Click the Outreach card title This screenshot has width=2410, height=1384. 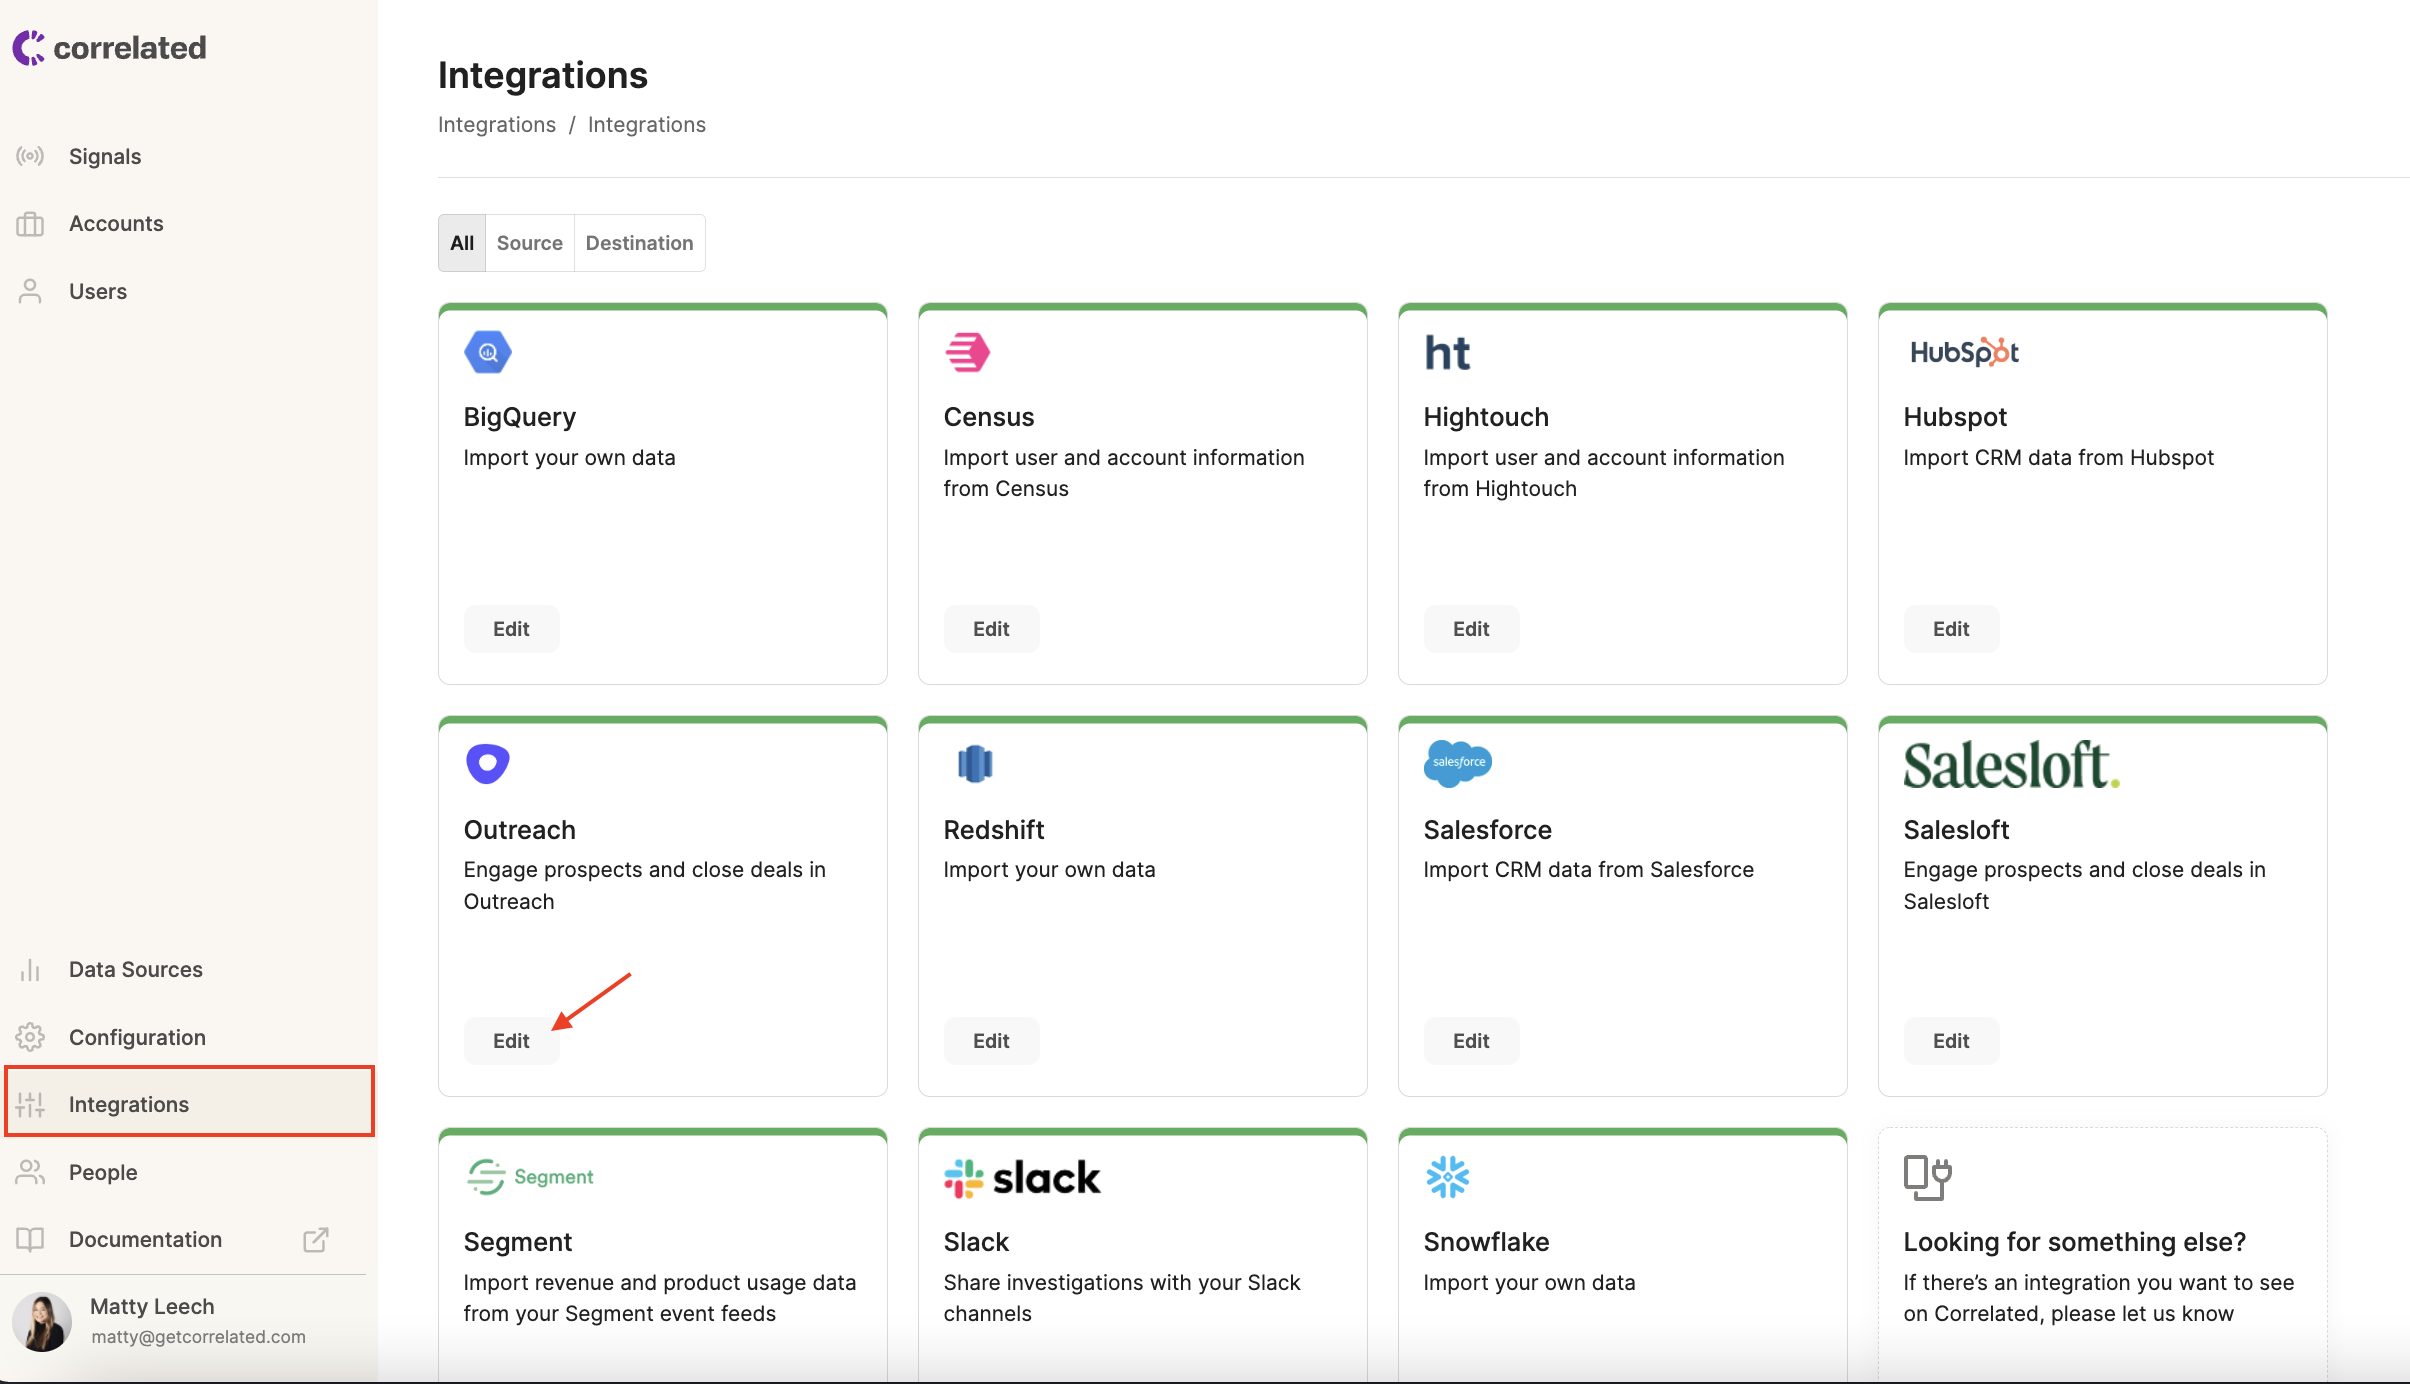point(520,830)
